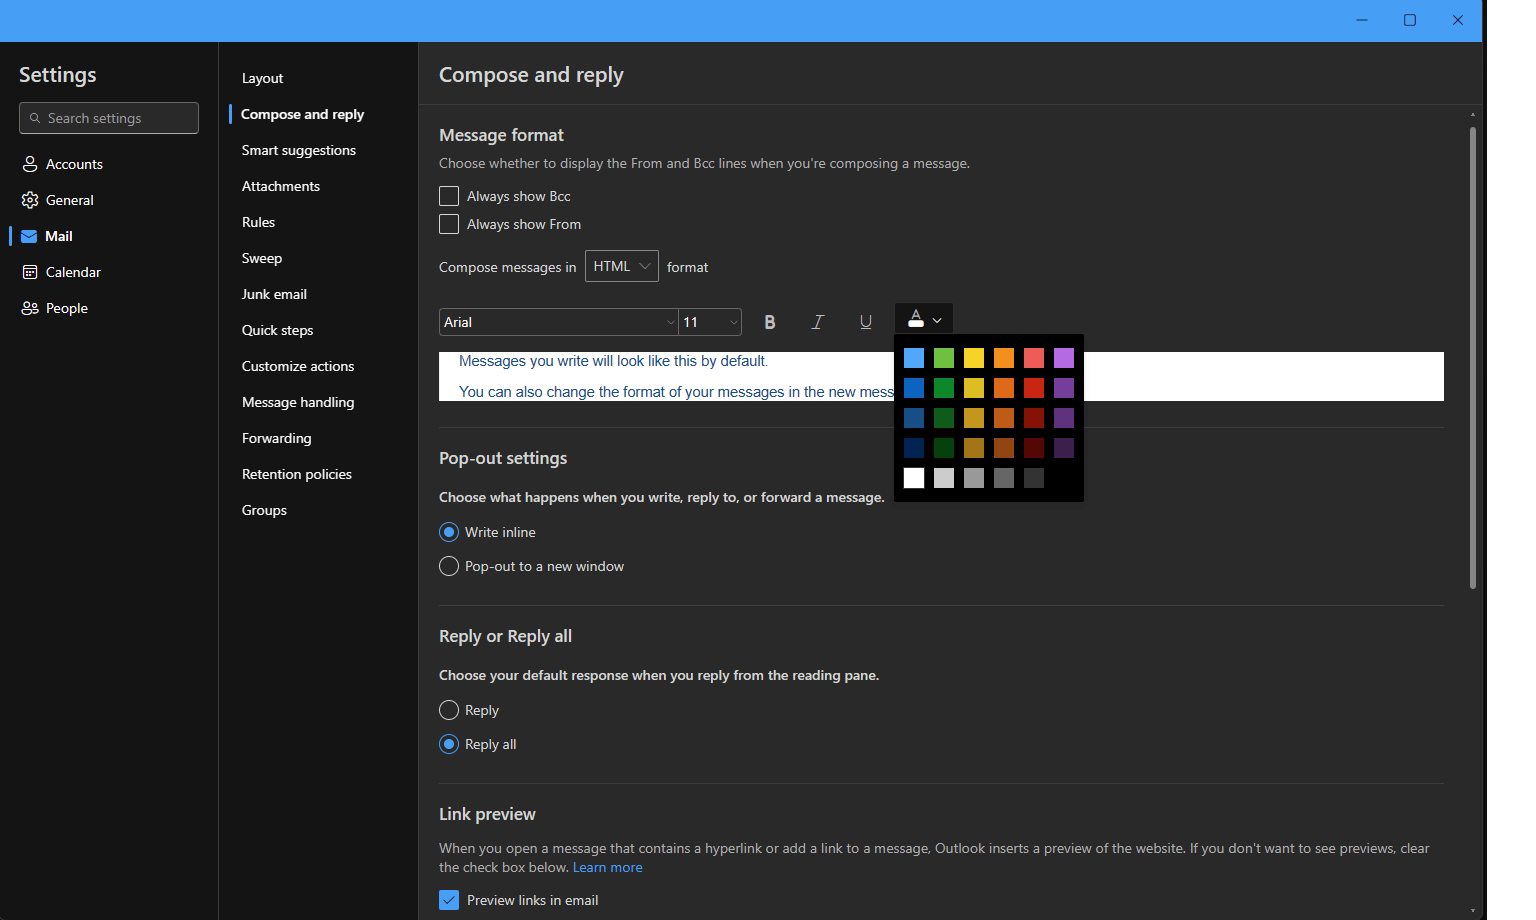Pick the white font color swatch
The width and height of the screenshot is (1536, 920).
913,477
